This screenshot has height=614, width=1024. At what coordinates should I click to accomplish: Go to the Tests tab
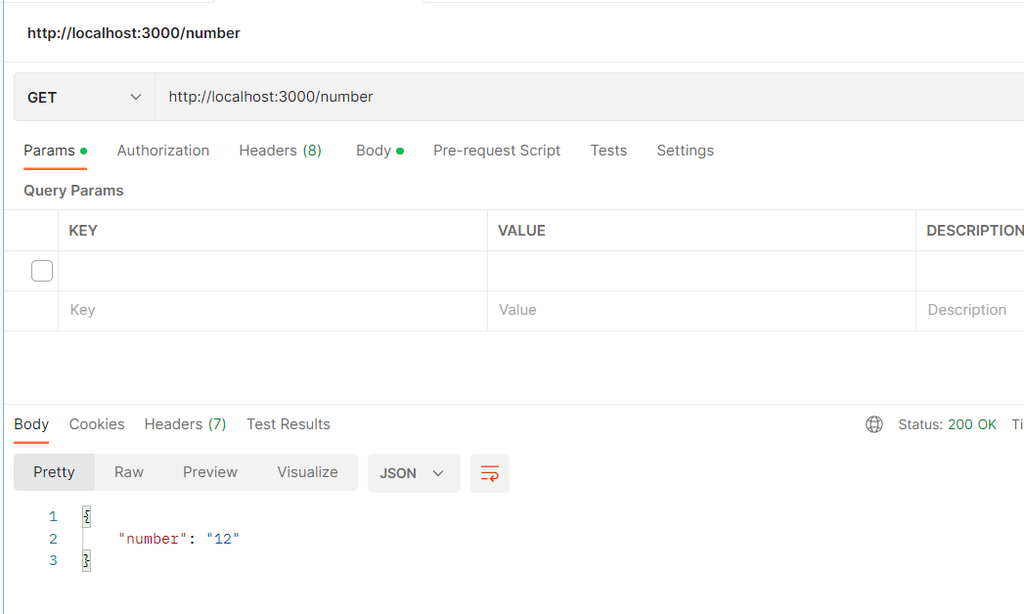click(608, 151)
